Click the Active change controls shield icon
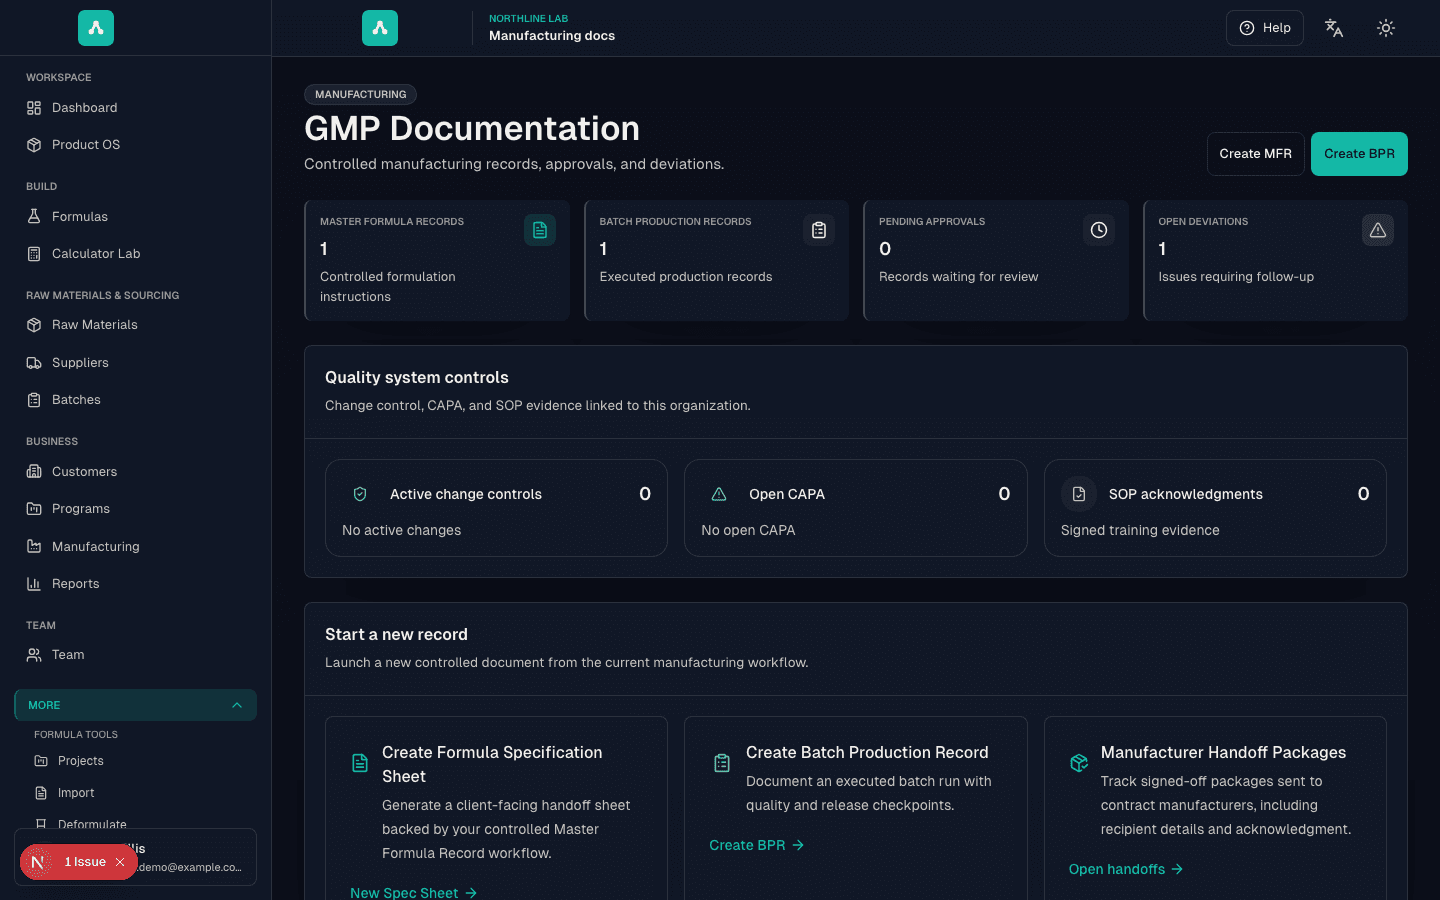Image resolution: width=1440 pixels, height=900 pixels. point(360,494)
